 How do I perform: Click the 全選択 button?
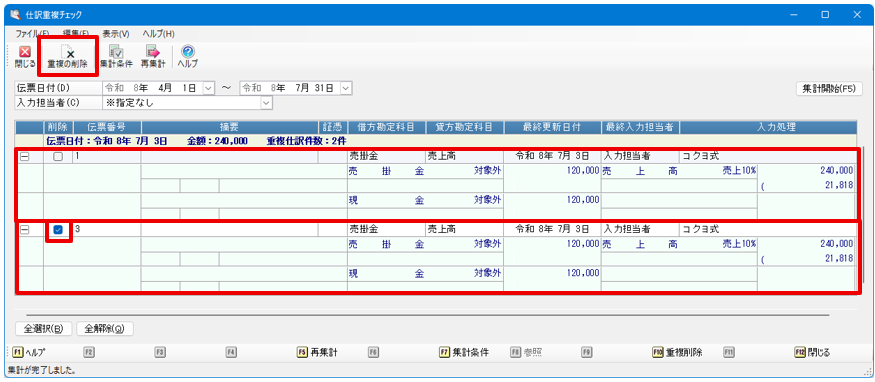(x=44, y=328)
